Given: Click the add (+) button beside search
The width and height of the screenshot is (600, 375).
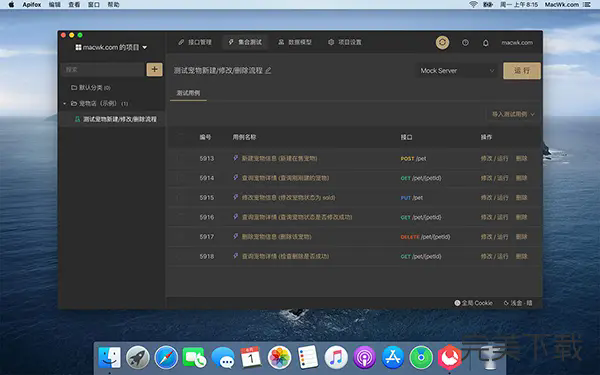Looking at the screenshot, I should [x=154, y=69].
